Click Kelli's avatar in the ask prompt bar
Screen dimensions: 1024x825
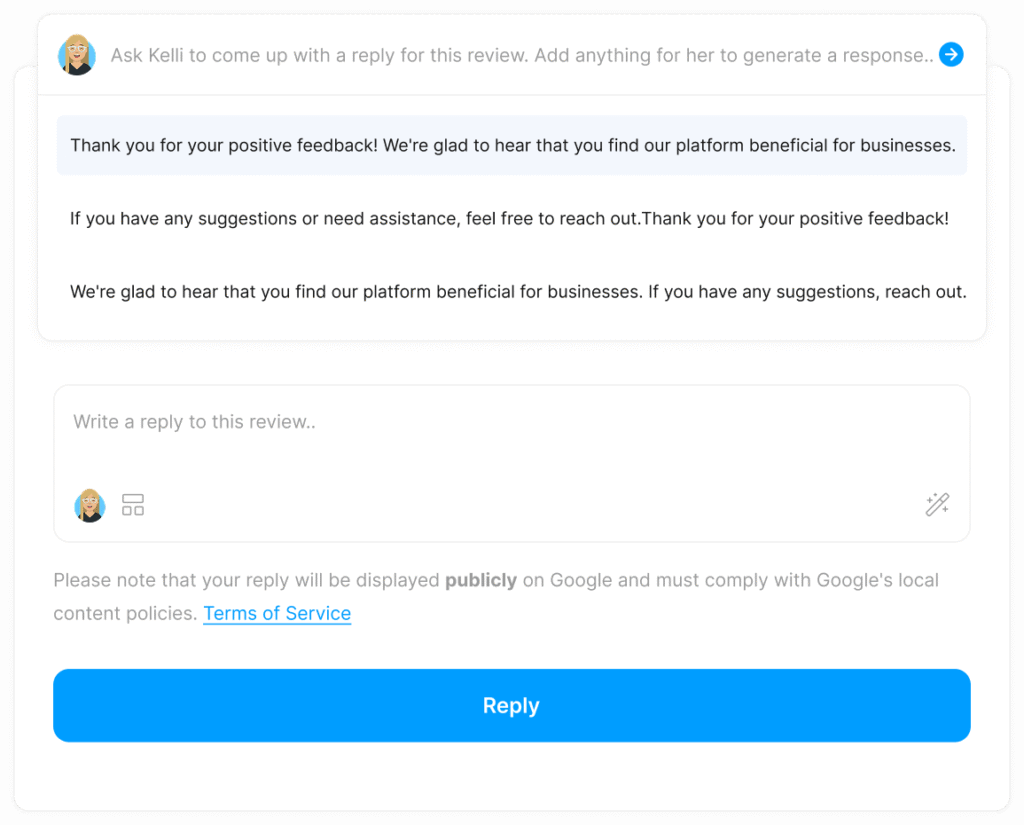click(77, 55)
